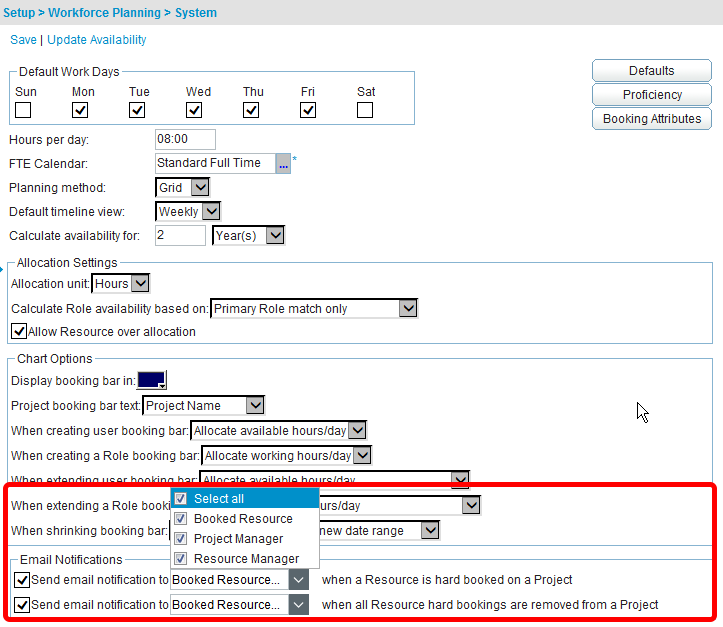Viewport: 723px width, 627px height.
Task: Open When creating user booking bar dropdown
Action: (x=279, y=430)
